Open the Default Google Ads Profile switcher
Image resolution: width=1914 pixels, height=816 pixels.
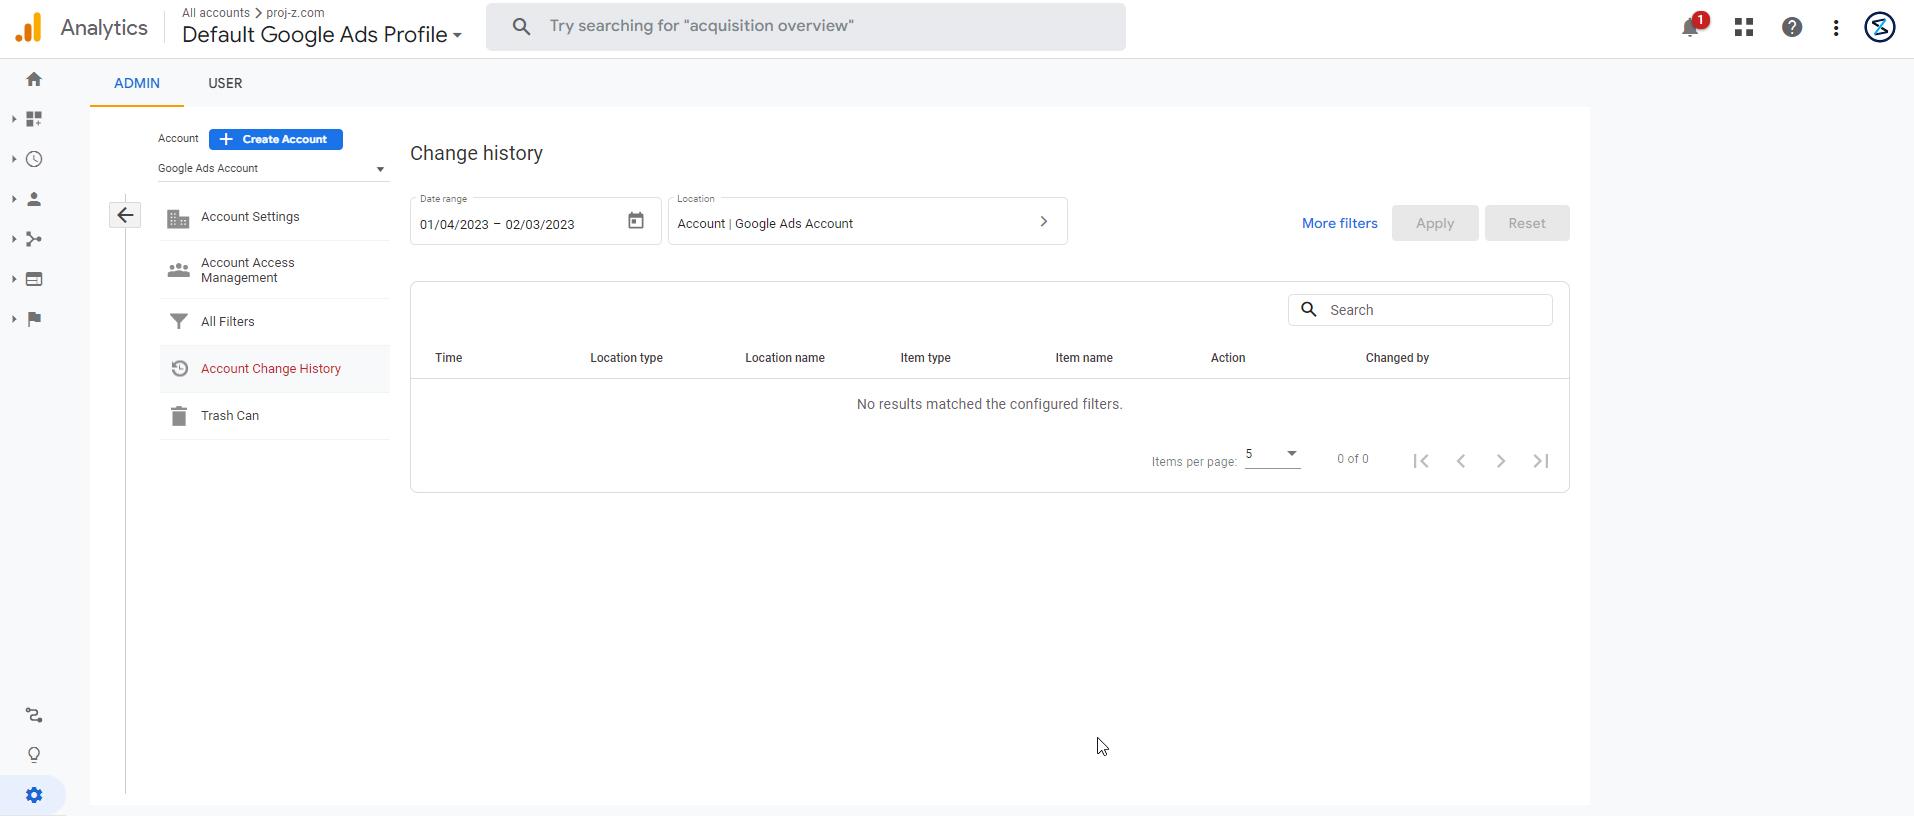click(321, 35)
